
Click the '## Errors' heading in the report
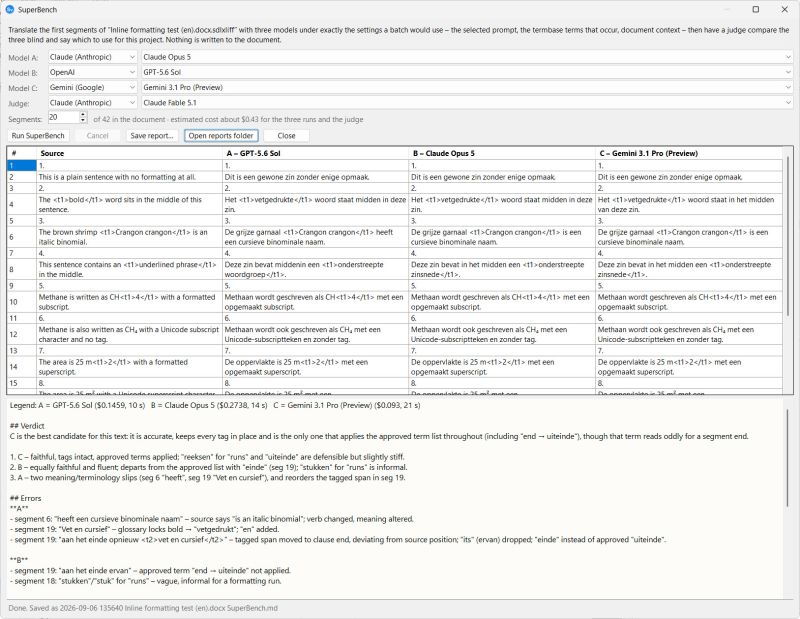(26, 498)
